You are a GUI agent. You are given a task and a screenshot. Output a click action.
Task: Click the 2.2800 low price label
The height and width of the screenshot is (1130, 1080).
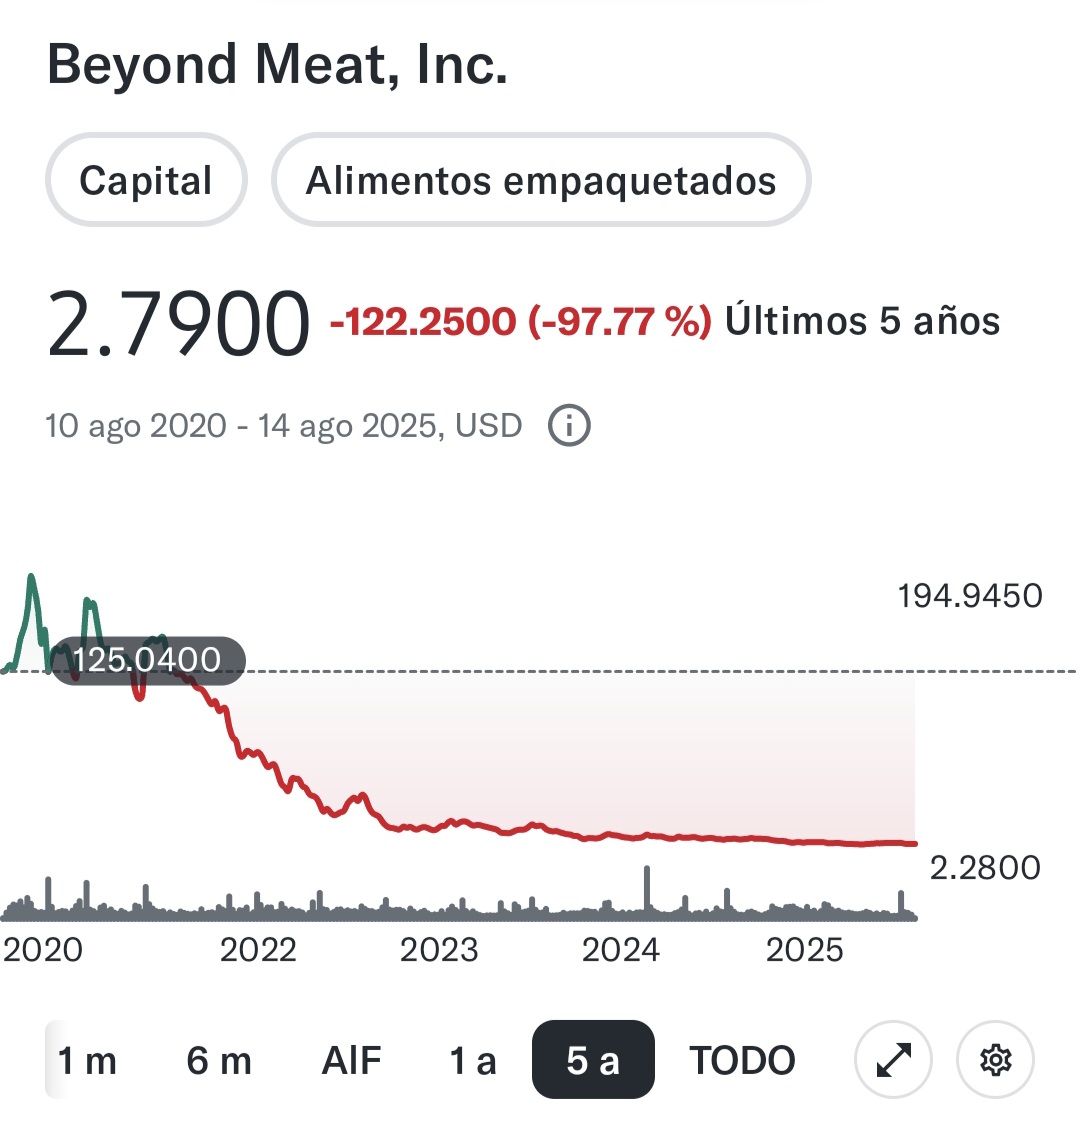pos(985,868)
